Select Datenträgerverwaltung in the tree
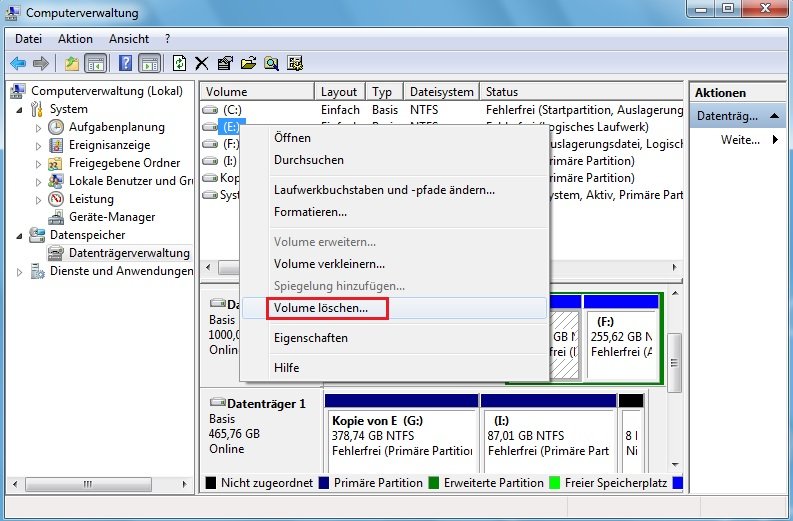This screenshot has height=521, width=793. coord(129,253)
